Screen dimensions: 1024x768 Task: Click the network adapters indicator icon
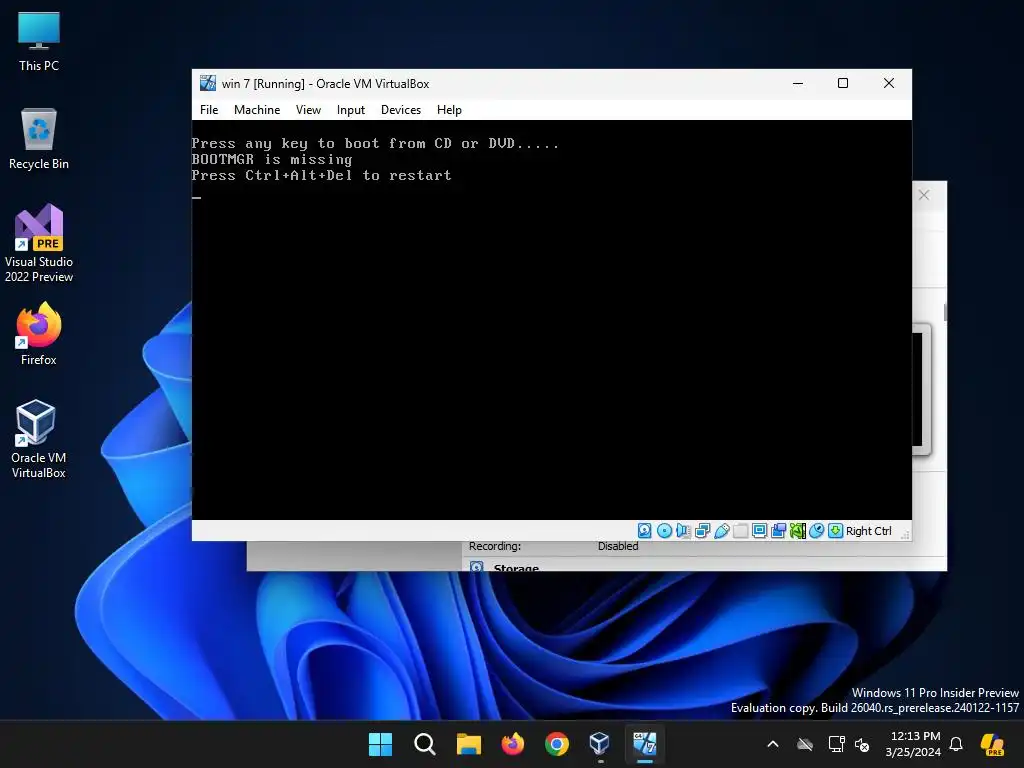coord(702,531)
